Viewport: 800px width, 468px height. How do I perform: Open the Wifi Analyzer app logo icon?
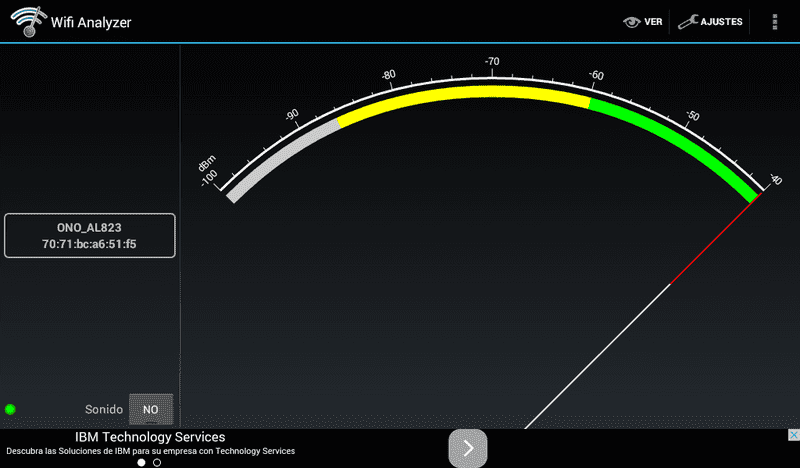[29, 22]
